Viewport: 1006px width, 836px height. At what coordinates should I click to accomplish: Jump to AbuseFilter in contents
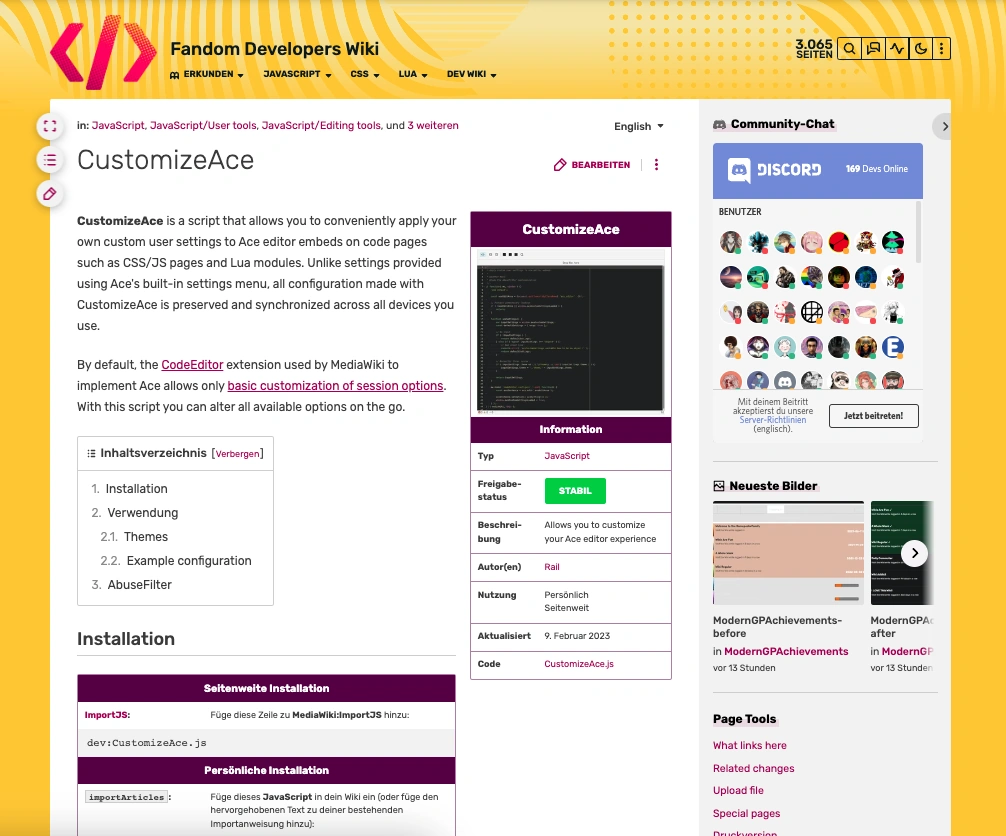tap(139, 585)
